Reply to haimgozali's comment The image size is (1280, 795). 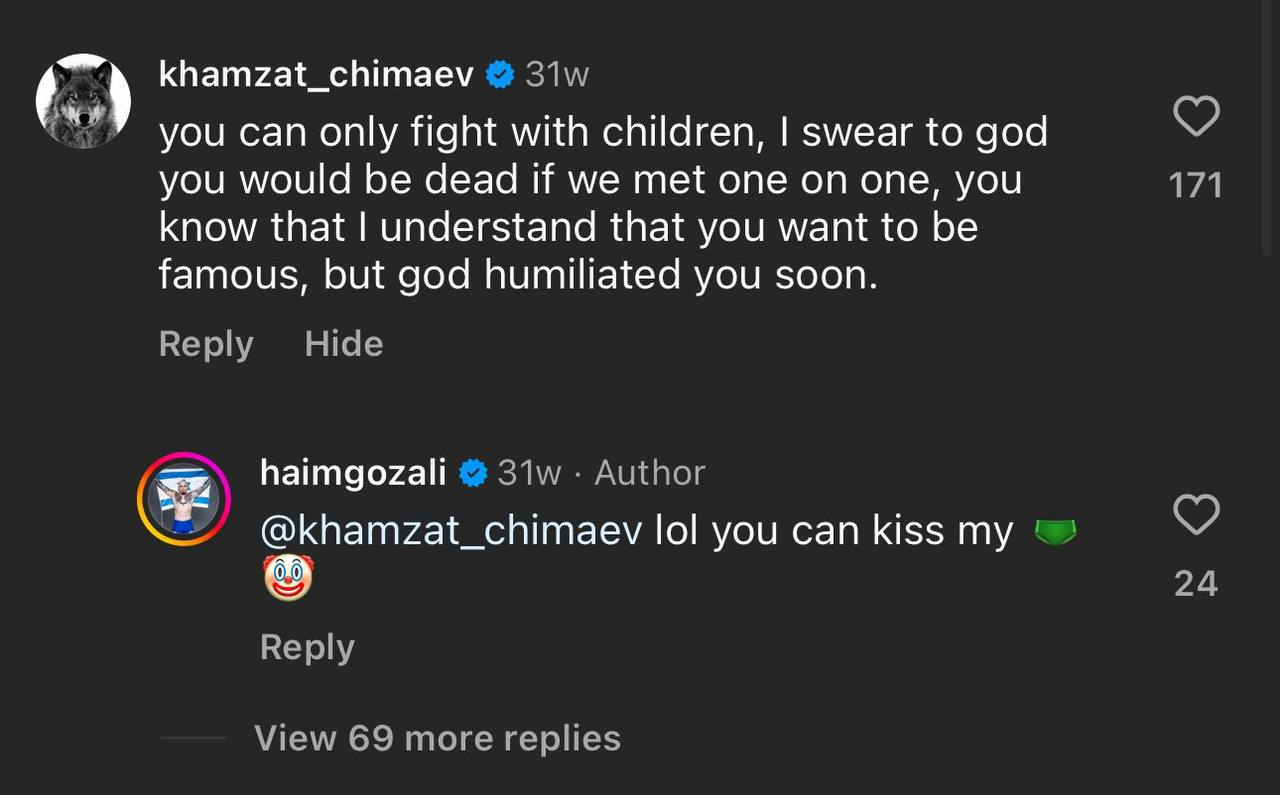[307, 647]
